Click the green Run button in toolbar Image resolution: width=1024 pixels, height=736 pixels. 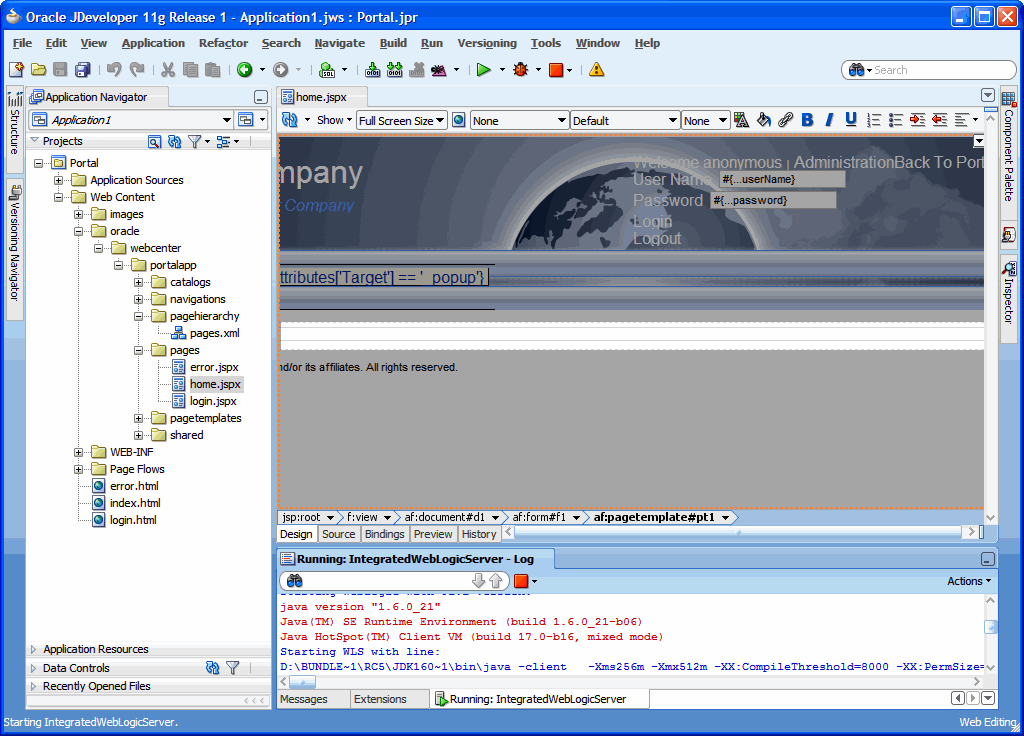[x=483, y=70]
